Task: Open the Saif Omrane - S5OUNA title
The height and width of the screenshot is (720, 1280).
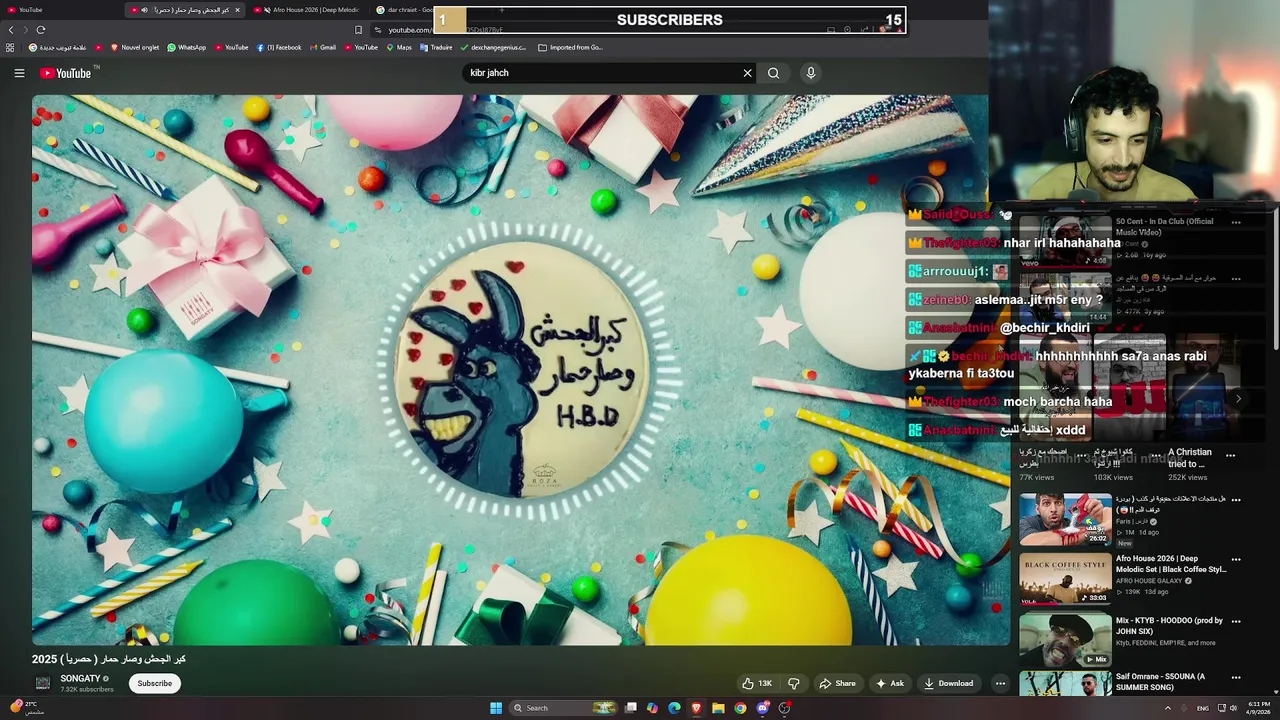Action: [x=1160, y=682]
